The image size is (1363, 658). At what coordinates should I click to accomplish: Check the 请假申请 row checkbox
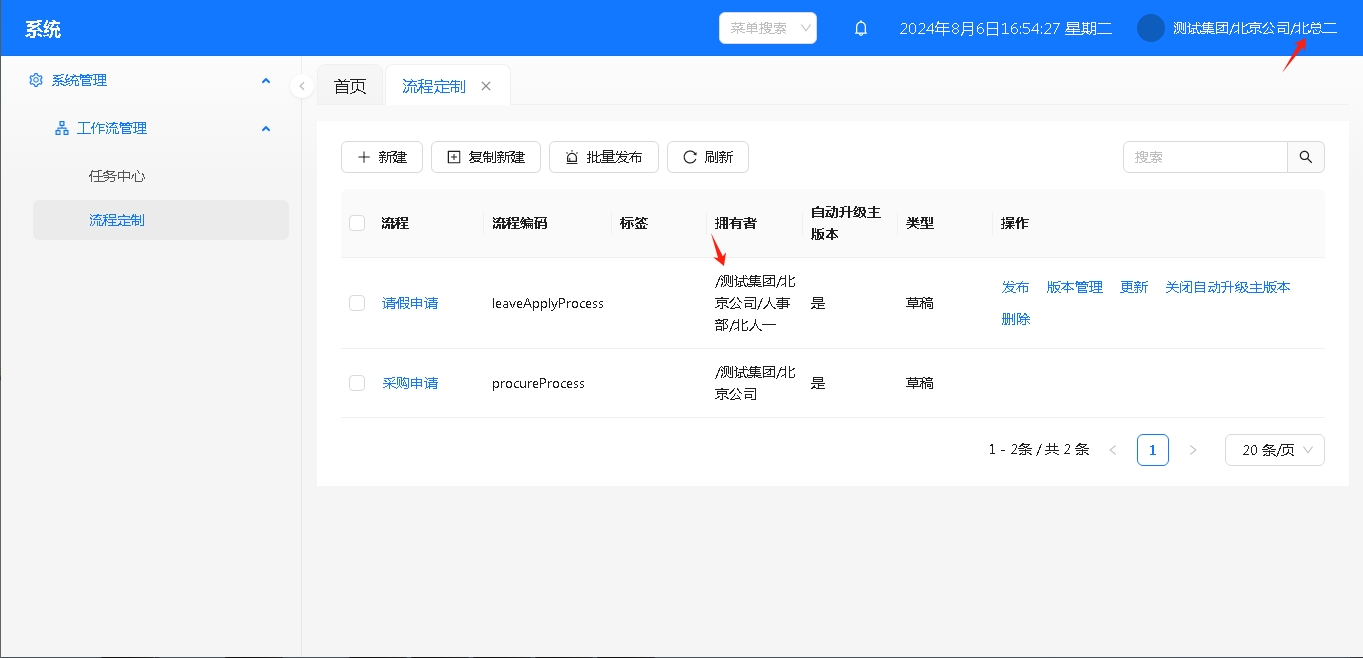[x=357, y=303]
